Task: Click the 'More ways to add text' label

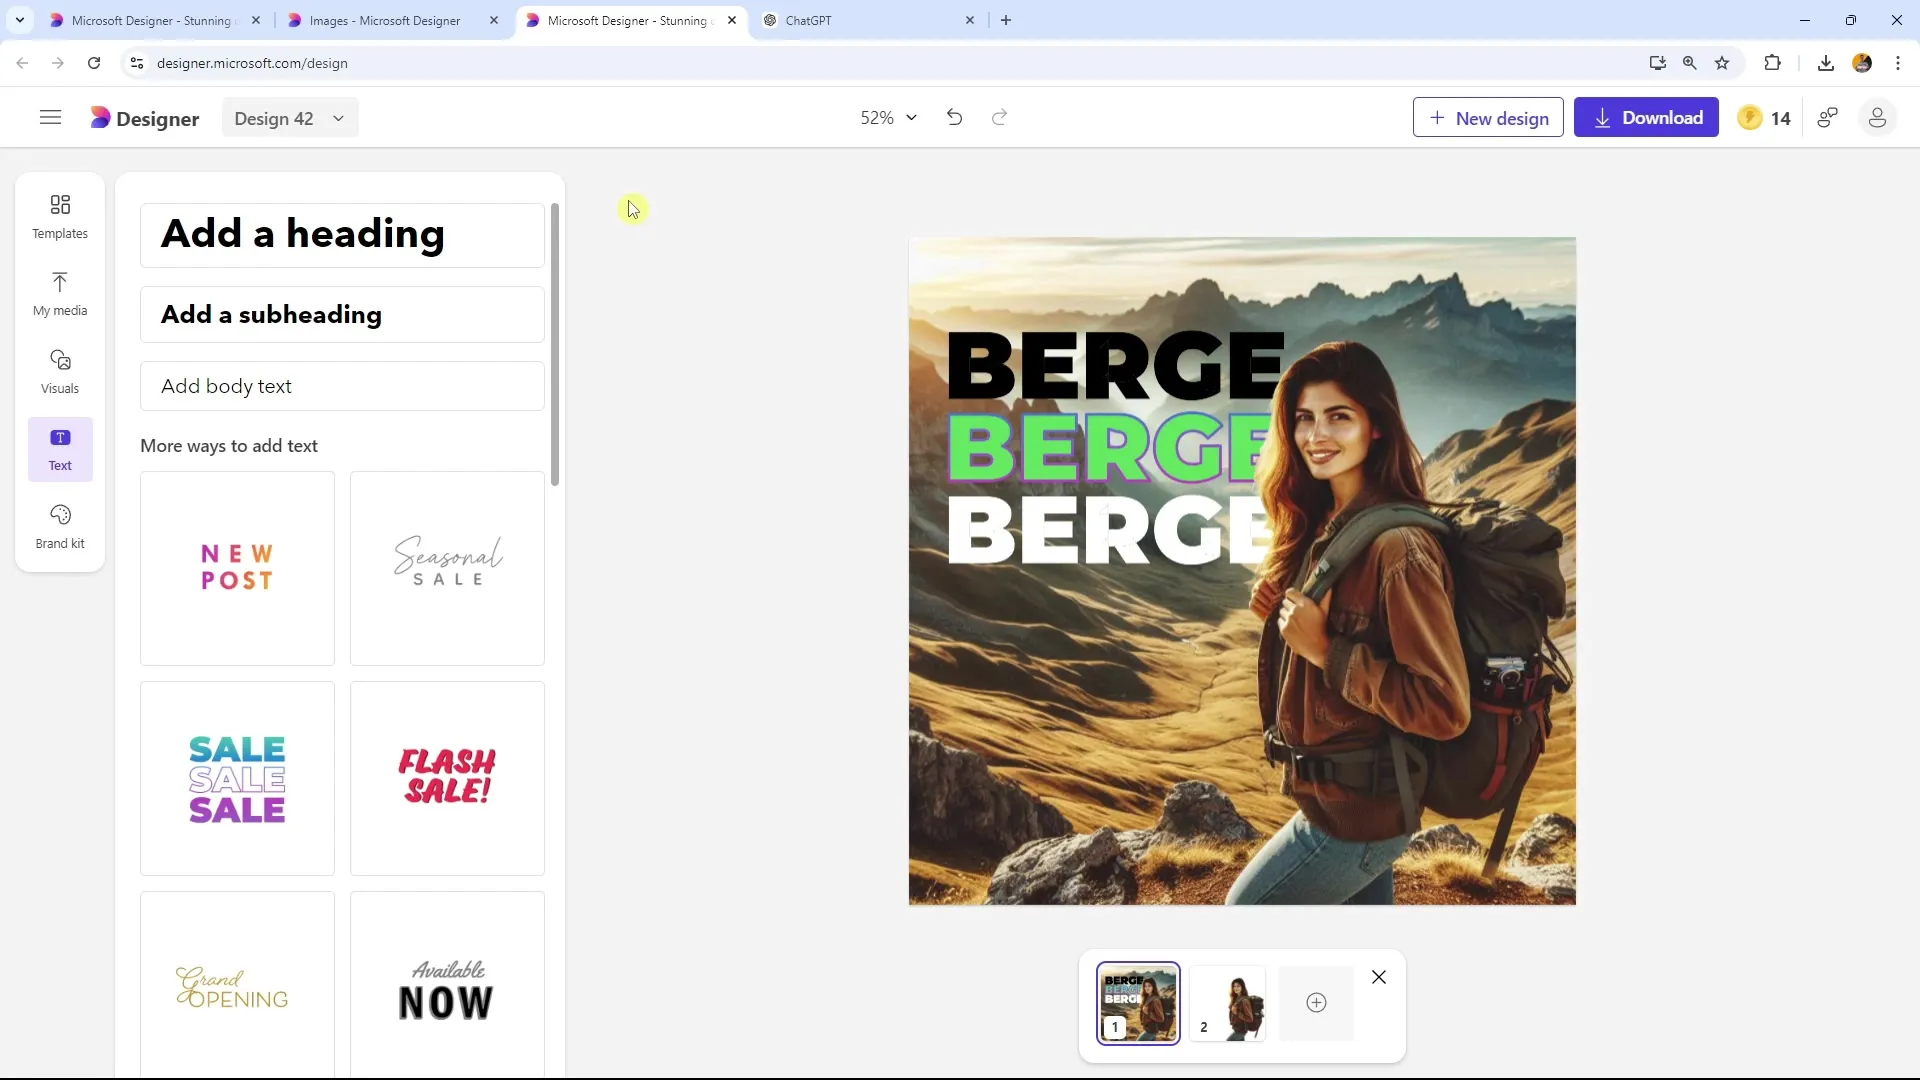Action: tap(229, 446)
